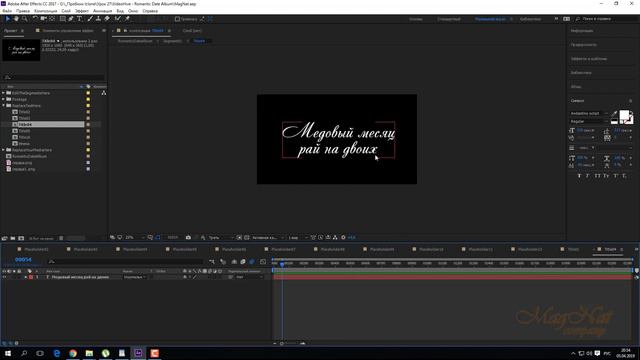Click the red label color of the text layer
Viewport: 640px width, 360px height.
point(31,277)
